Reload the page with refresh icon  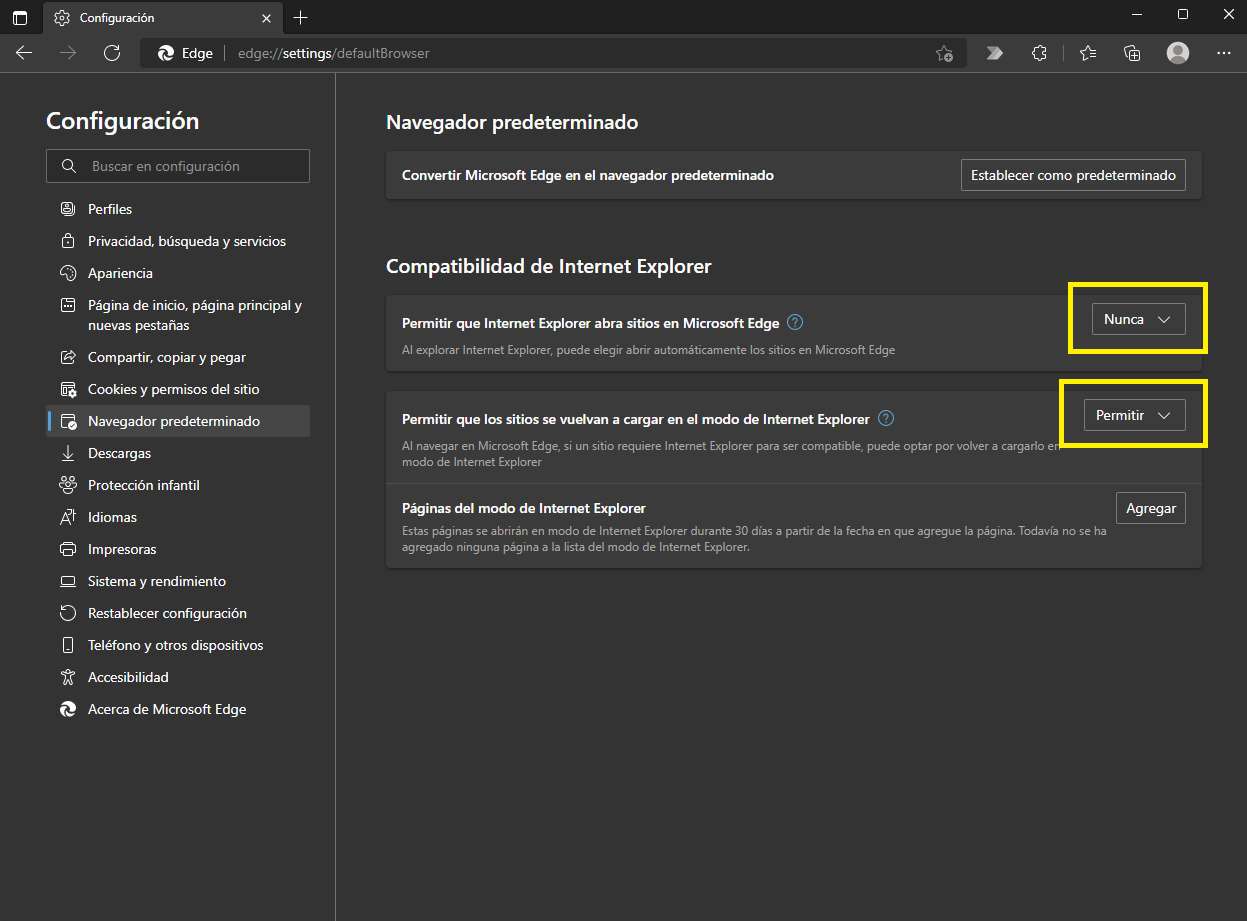[x=112, y=53]
